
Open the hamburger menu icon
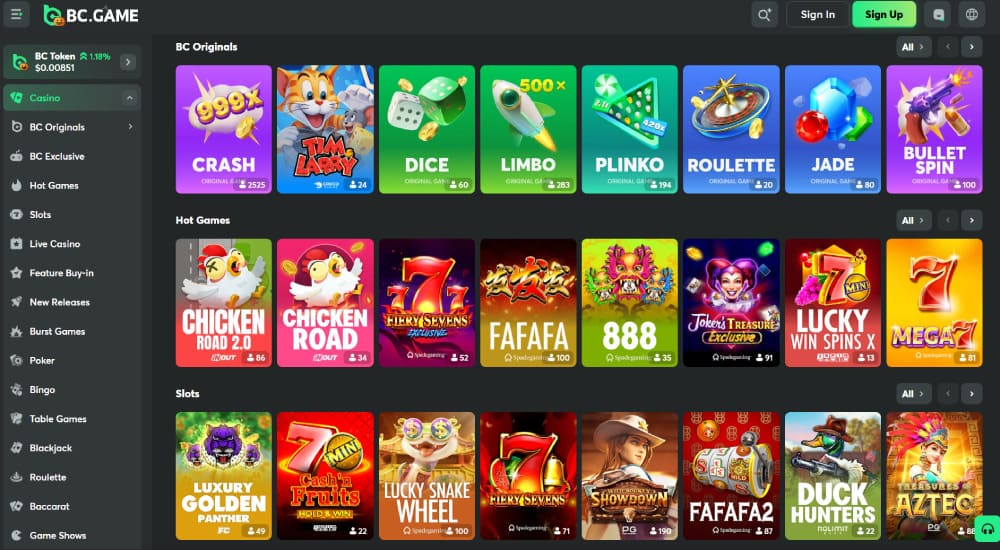click(17, 14)
